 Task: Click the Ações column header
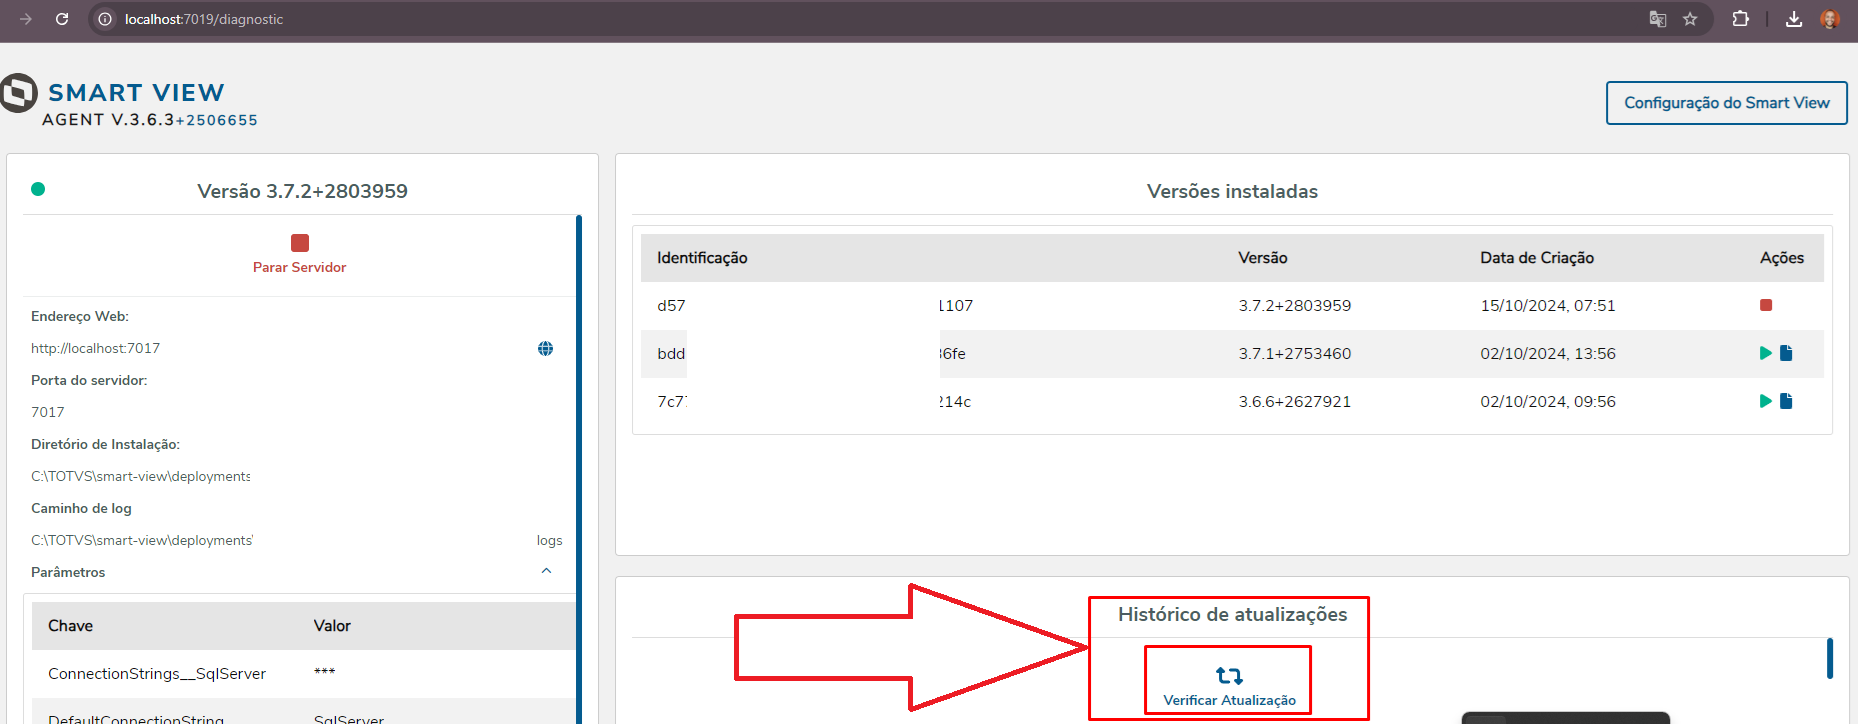coord(1782,258)
